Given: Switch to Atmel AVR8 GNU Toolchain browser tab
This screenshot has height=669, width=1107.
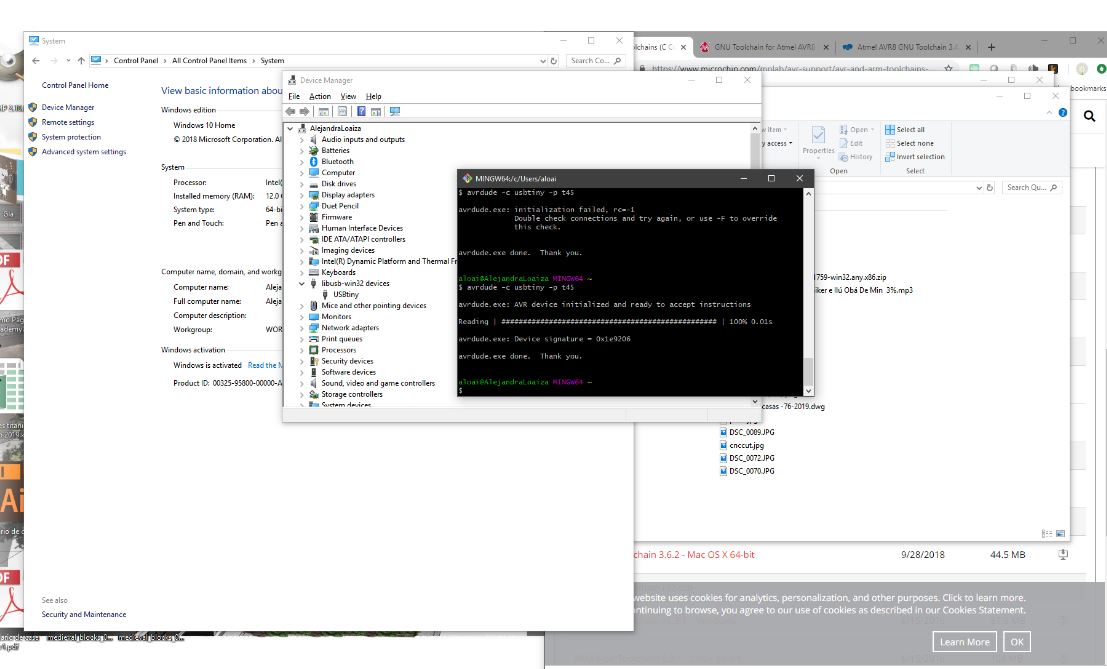Looking at the screenshot, I should (908, 47).
